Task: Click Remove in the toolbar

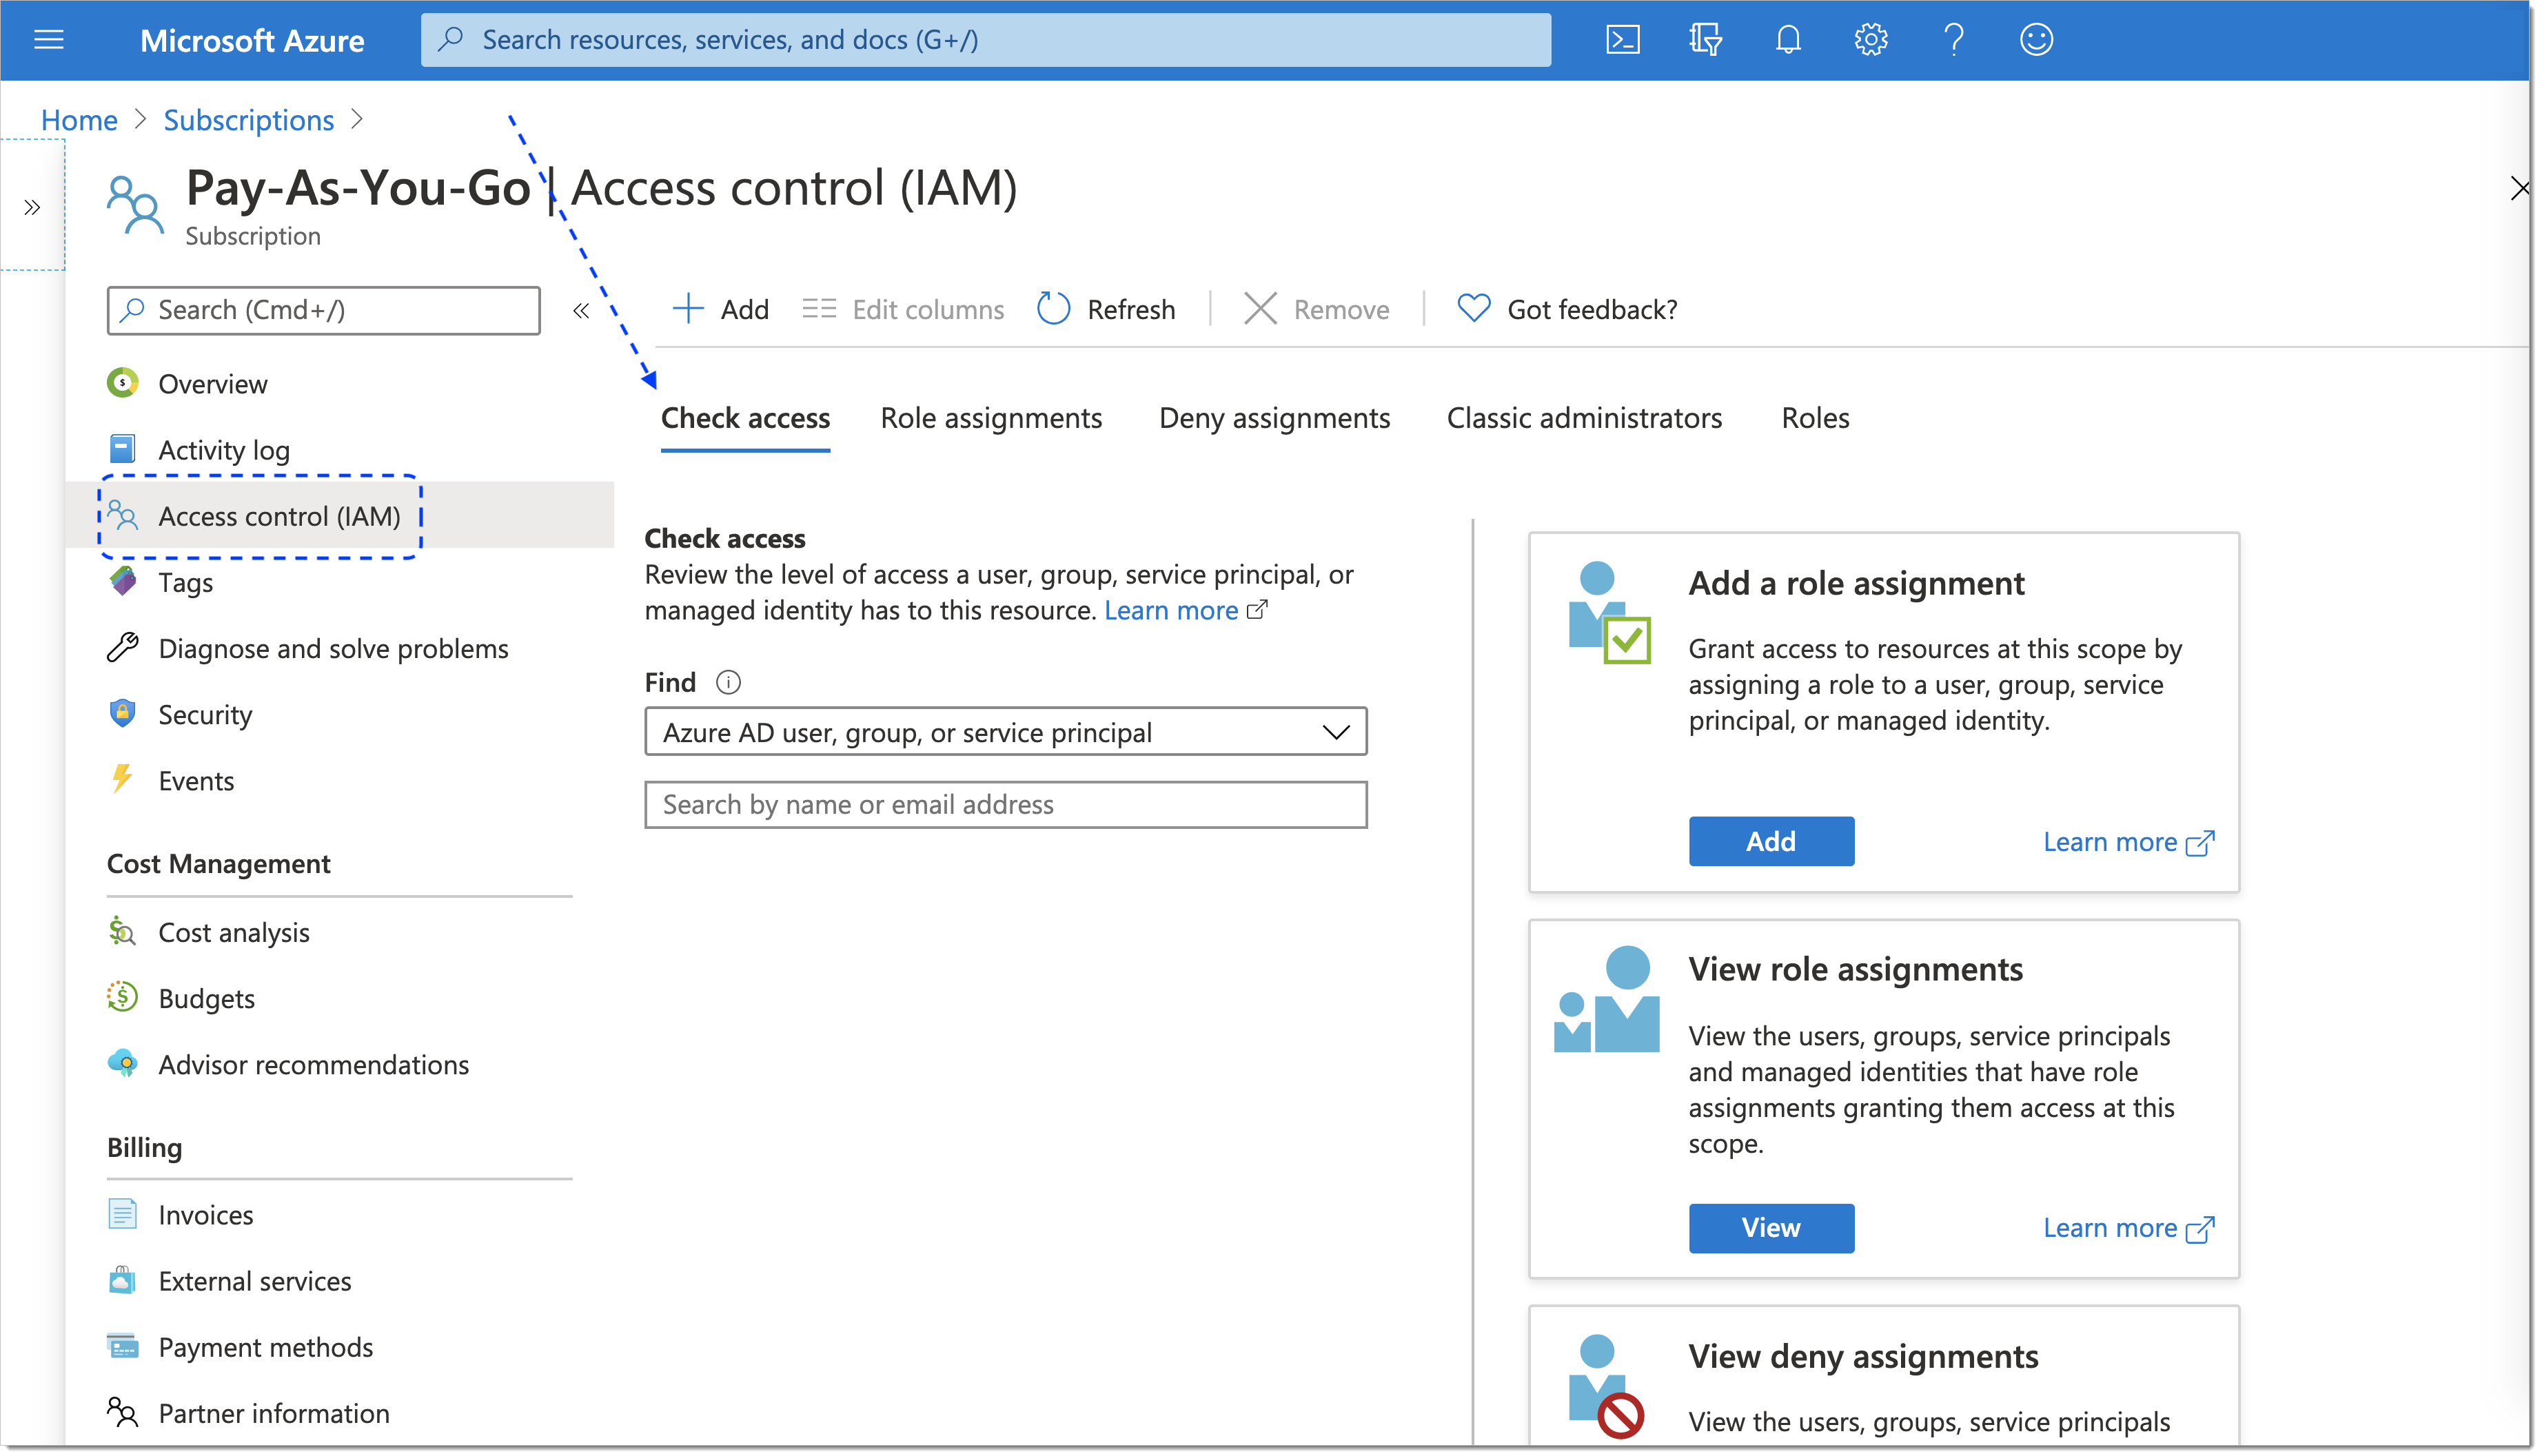Action: [1316, 309]
